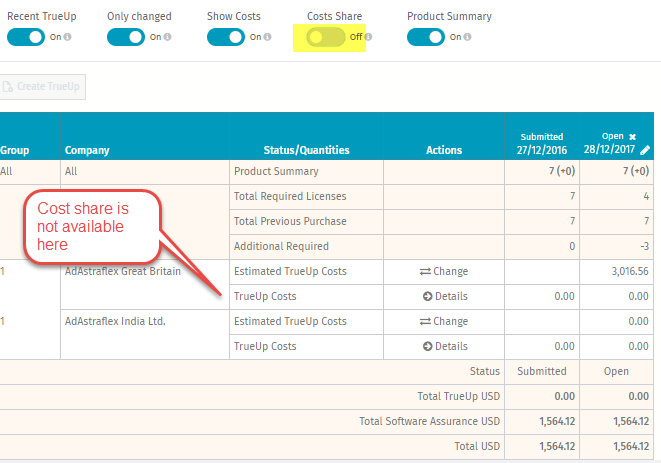The width and height of the screenshot is (661, 463).
Task: Click info icon beside Costs Share Off
Action: click(368, 37)
